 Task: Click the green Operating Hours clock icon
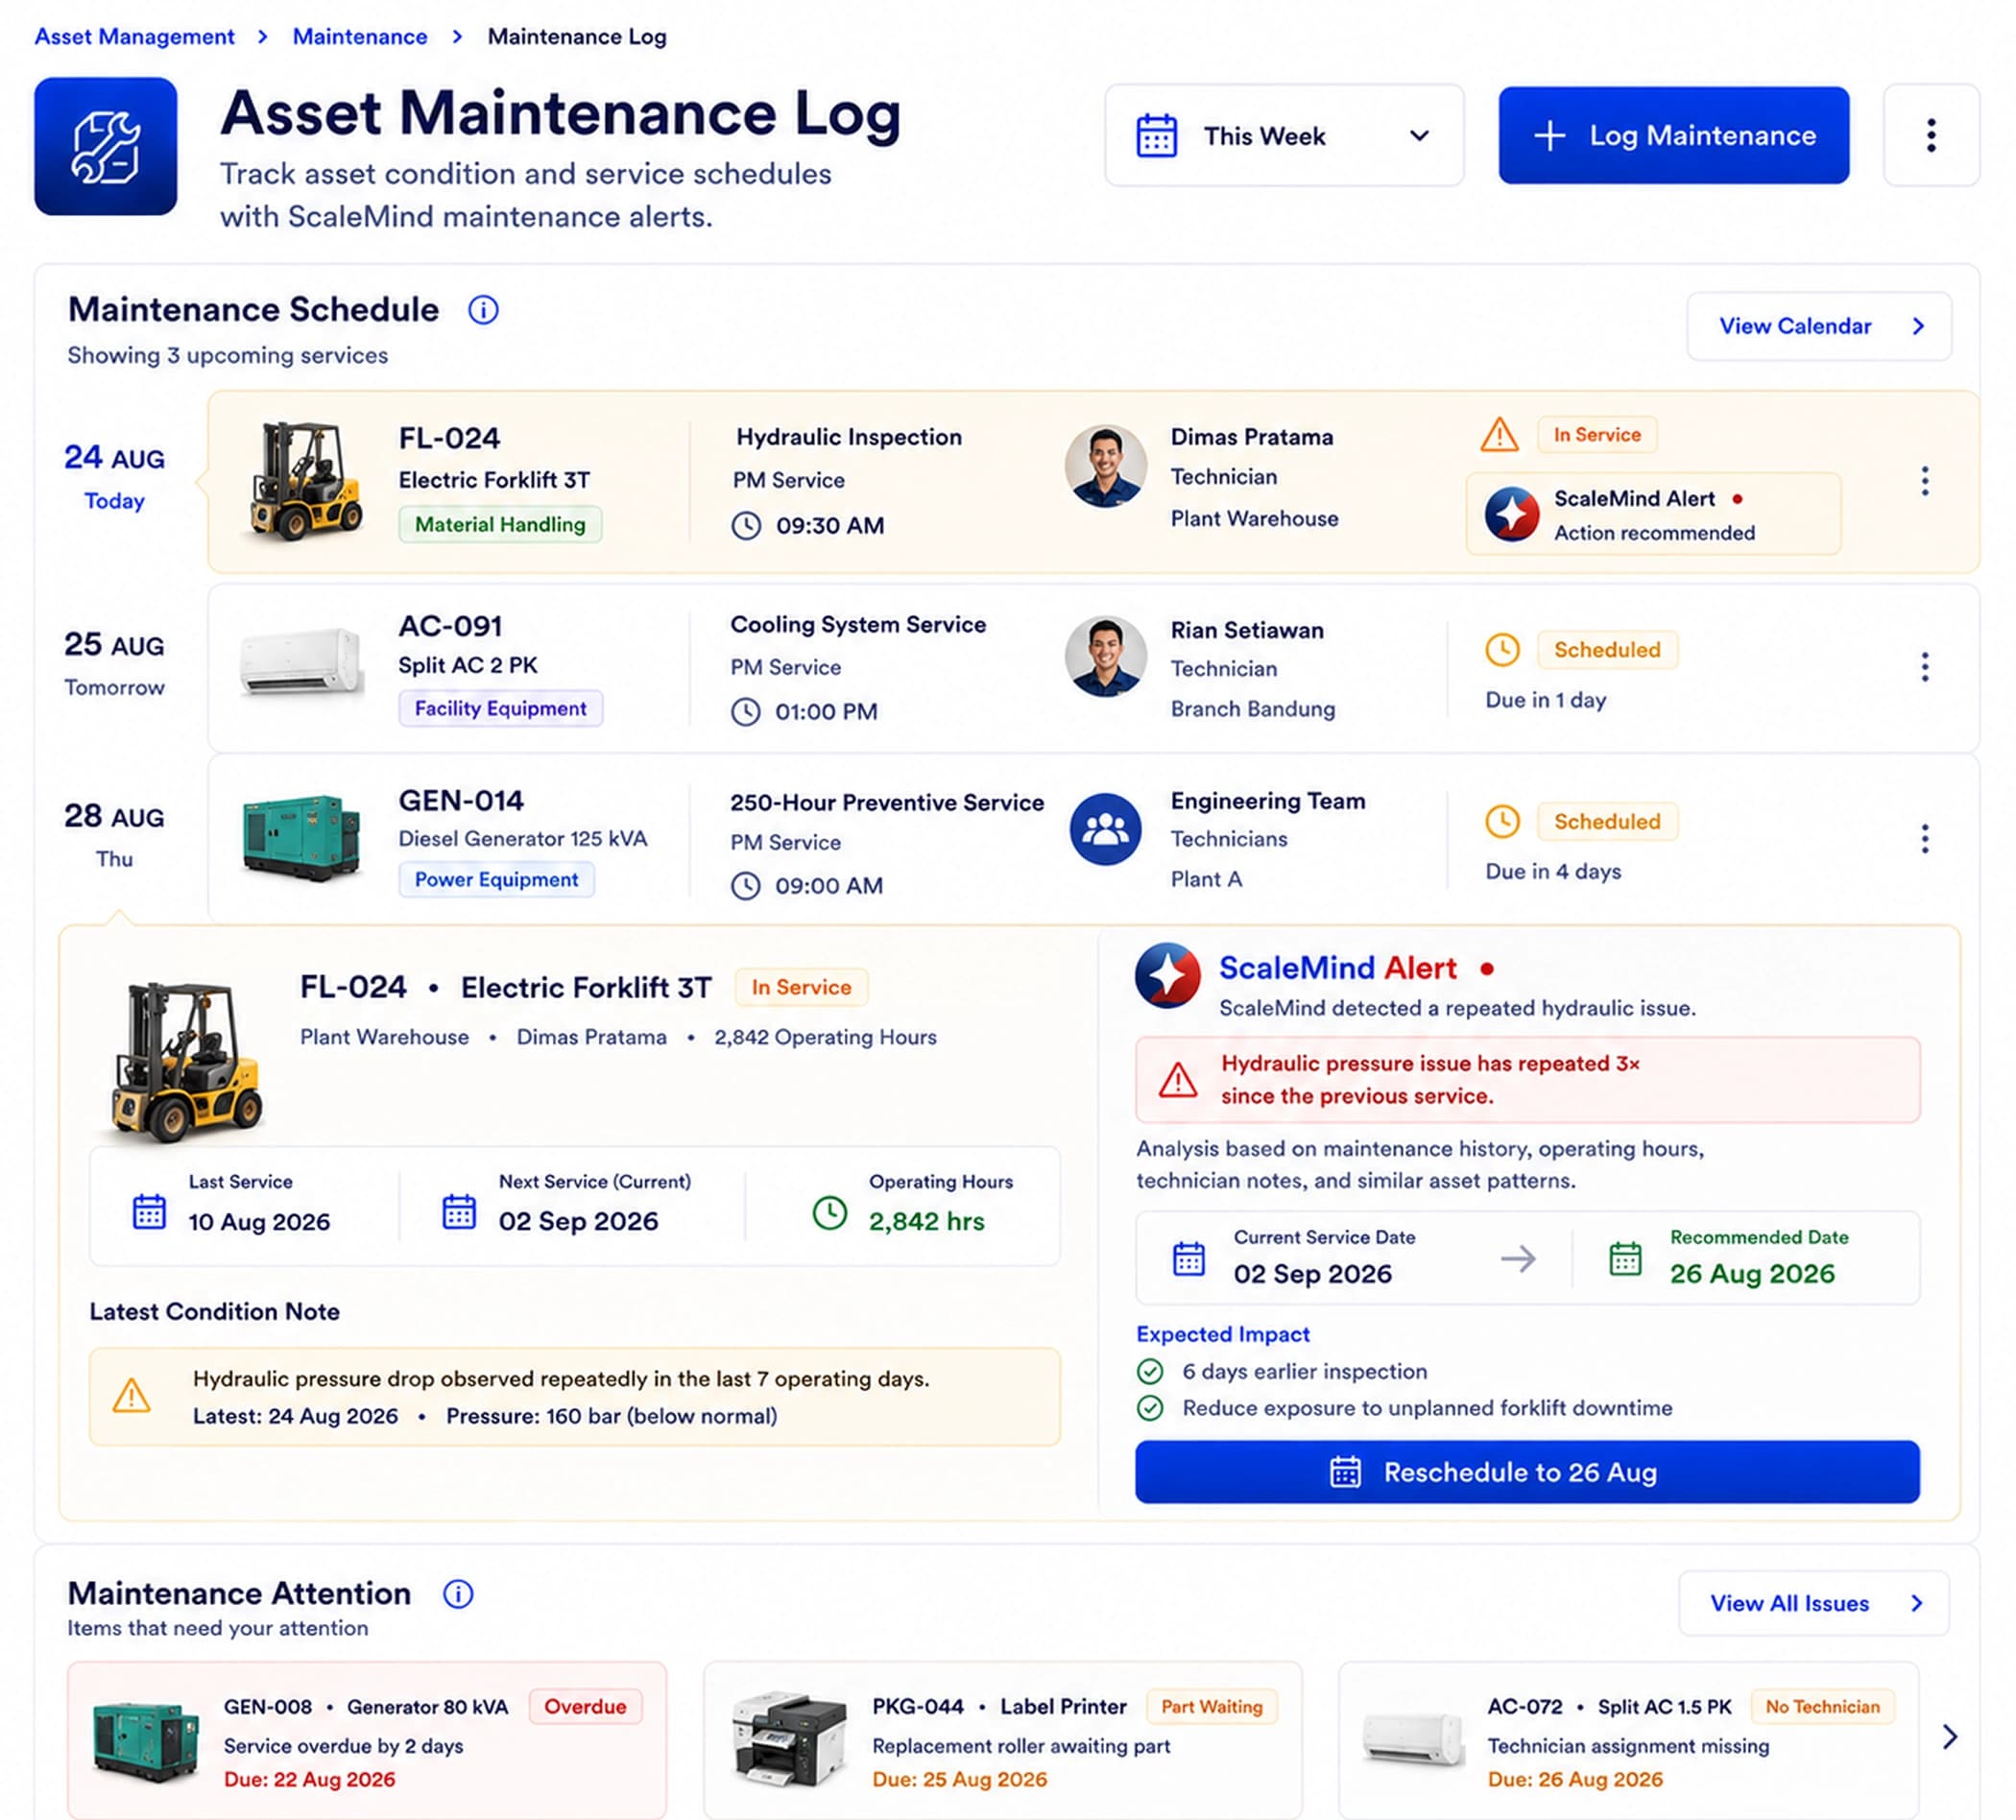[829, 1213]
